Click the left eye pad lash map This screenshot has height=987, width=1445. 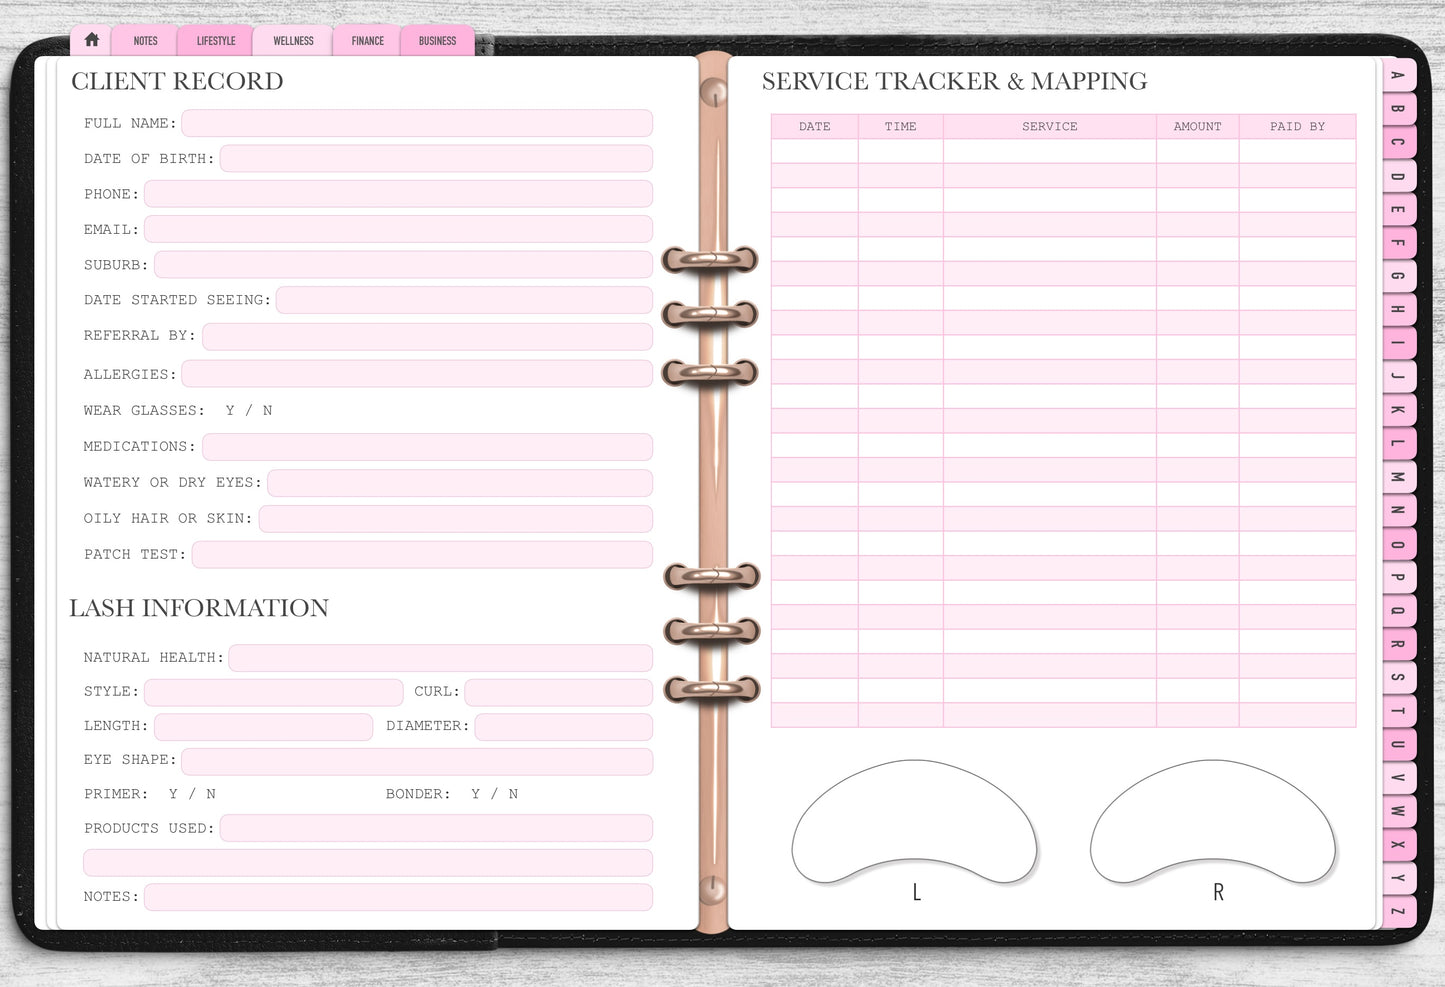pyautogui.click(x=915, y=820)
